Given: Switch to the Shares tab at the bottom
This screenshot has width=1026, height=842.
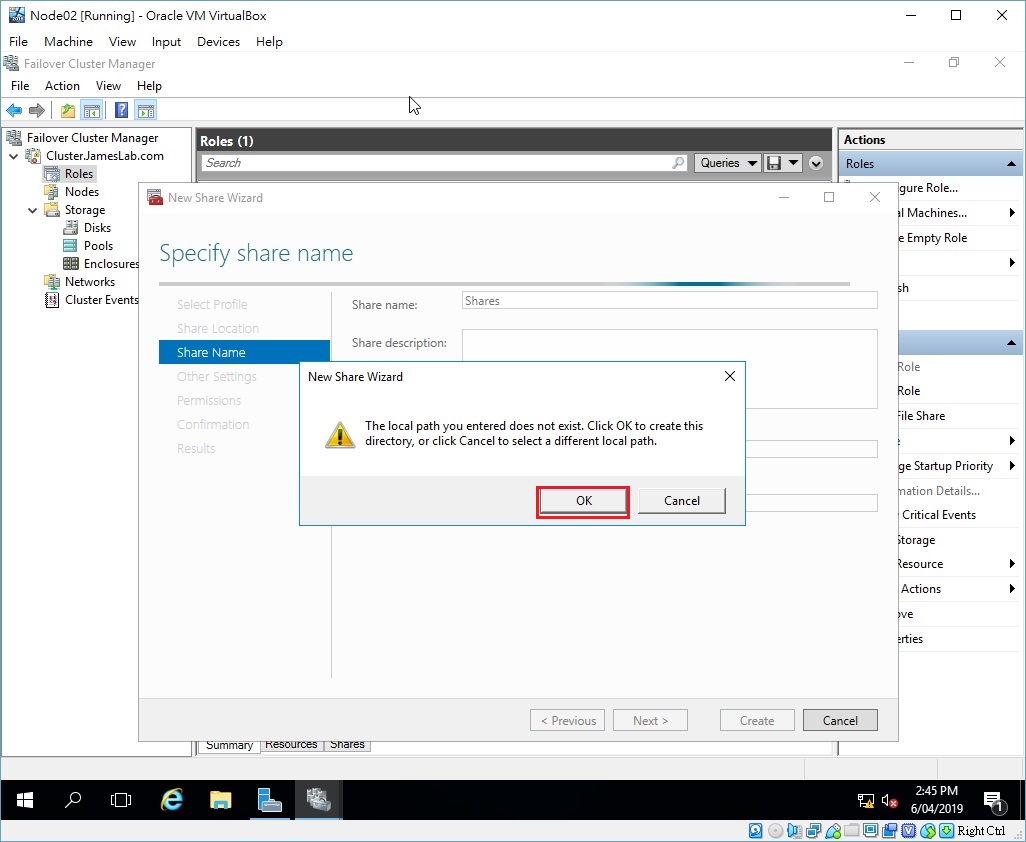Looking at the screenshot, I should coord(347,744).
